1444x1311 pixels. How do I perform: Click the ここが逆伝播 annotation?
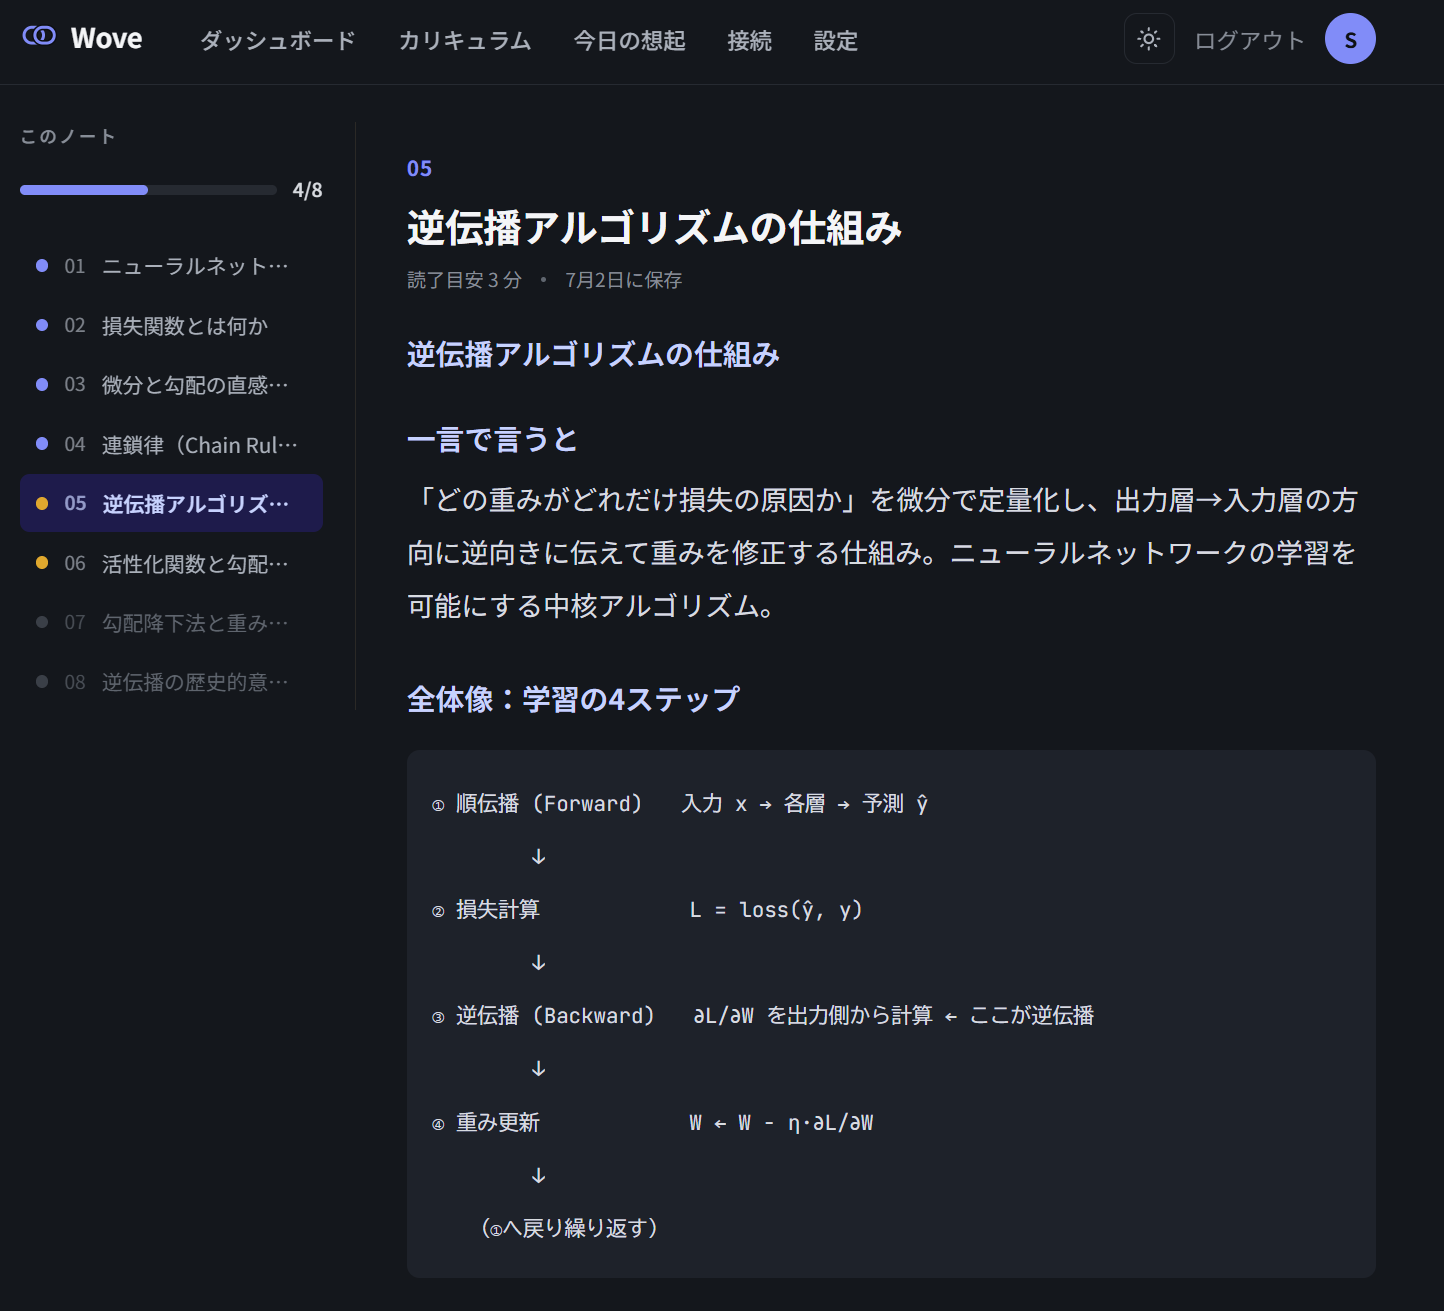point(1032,1016)
